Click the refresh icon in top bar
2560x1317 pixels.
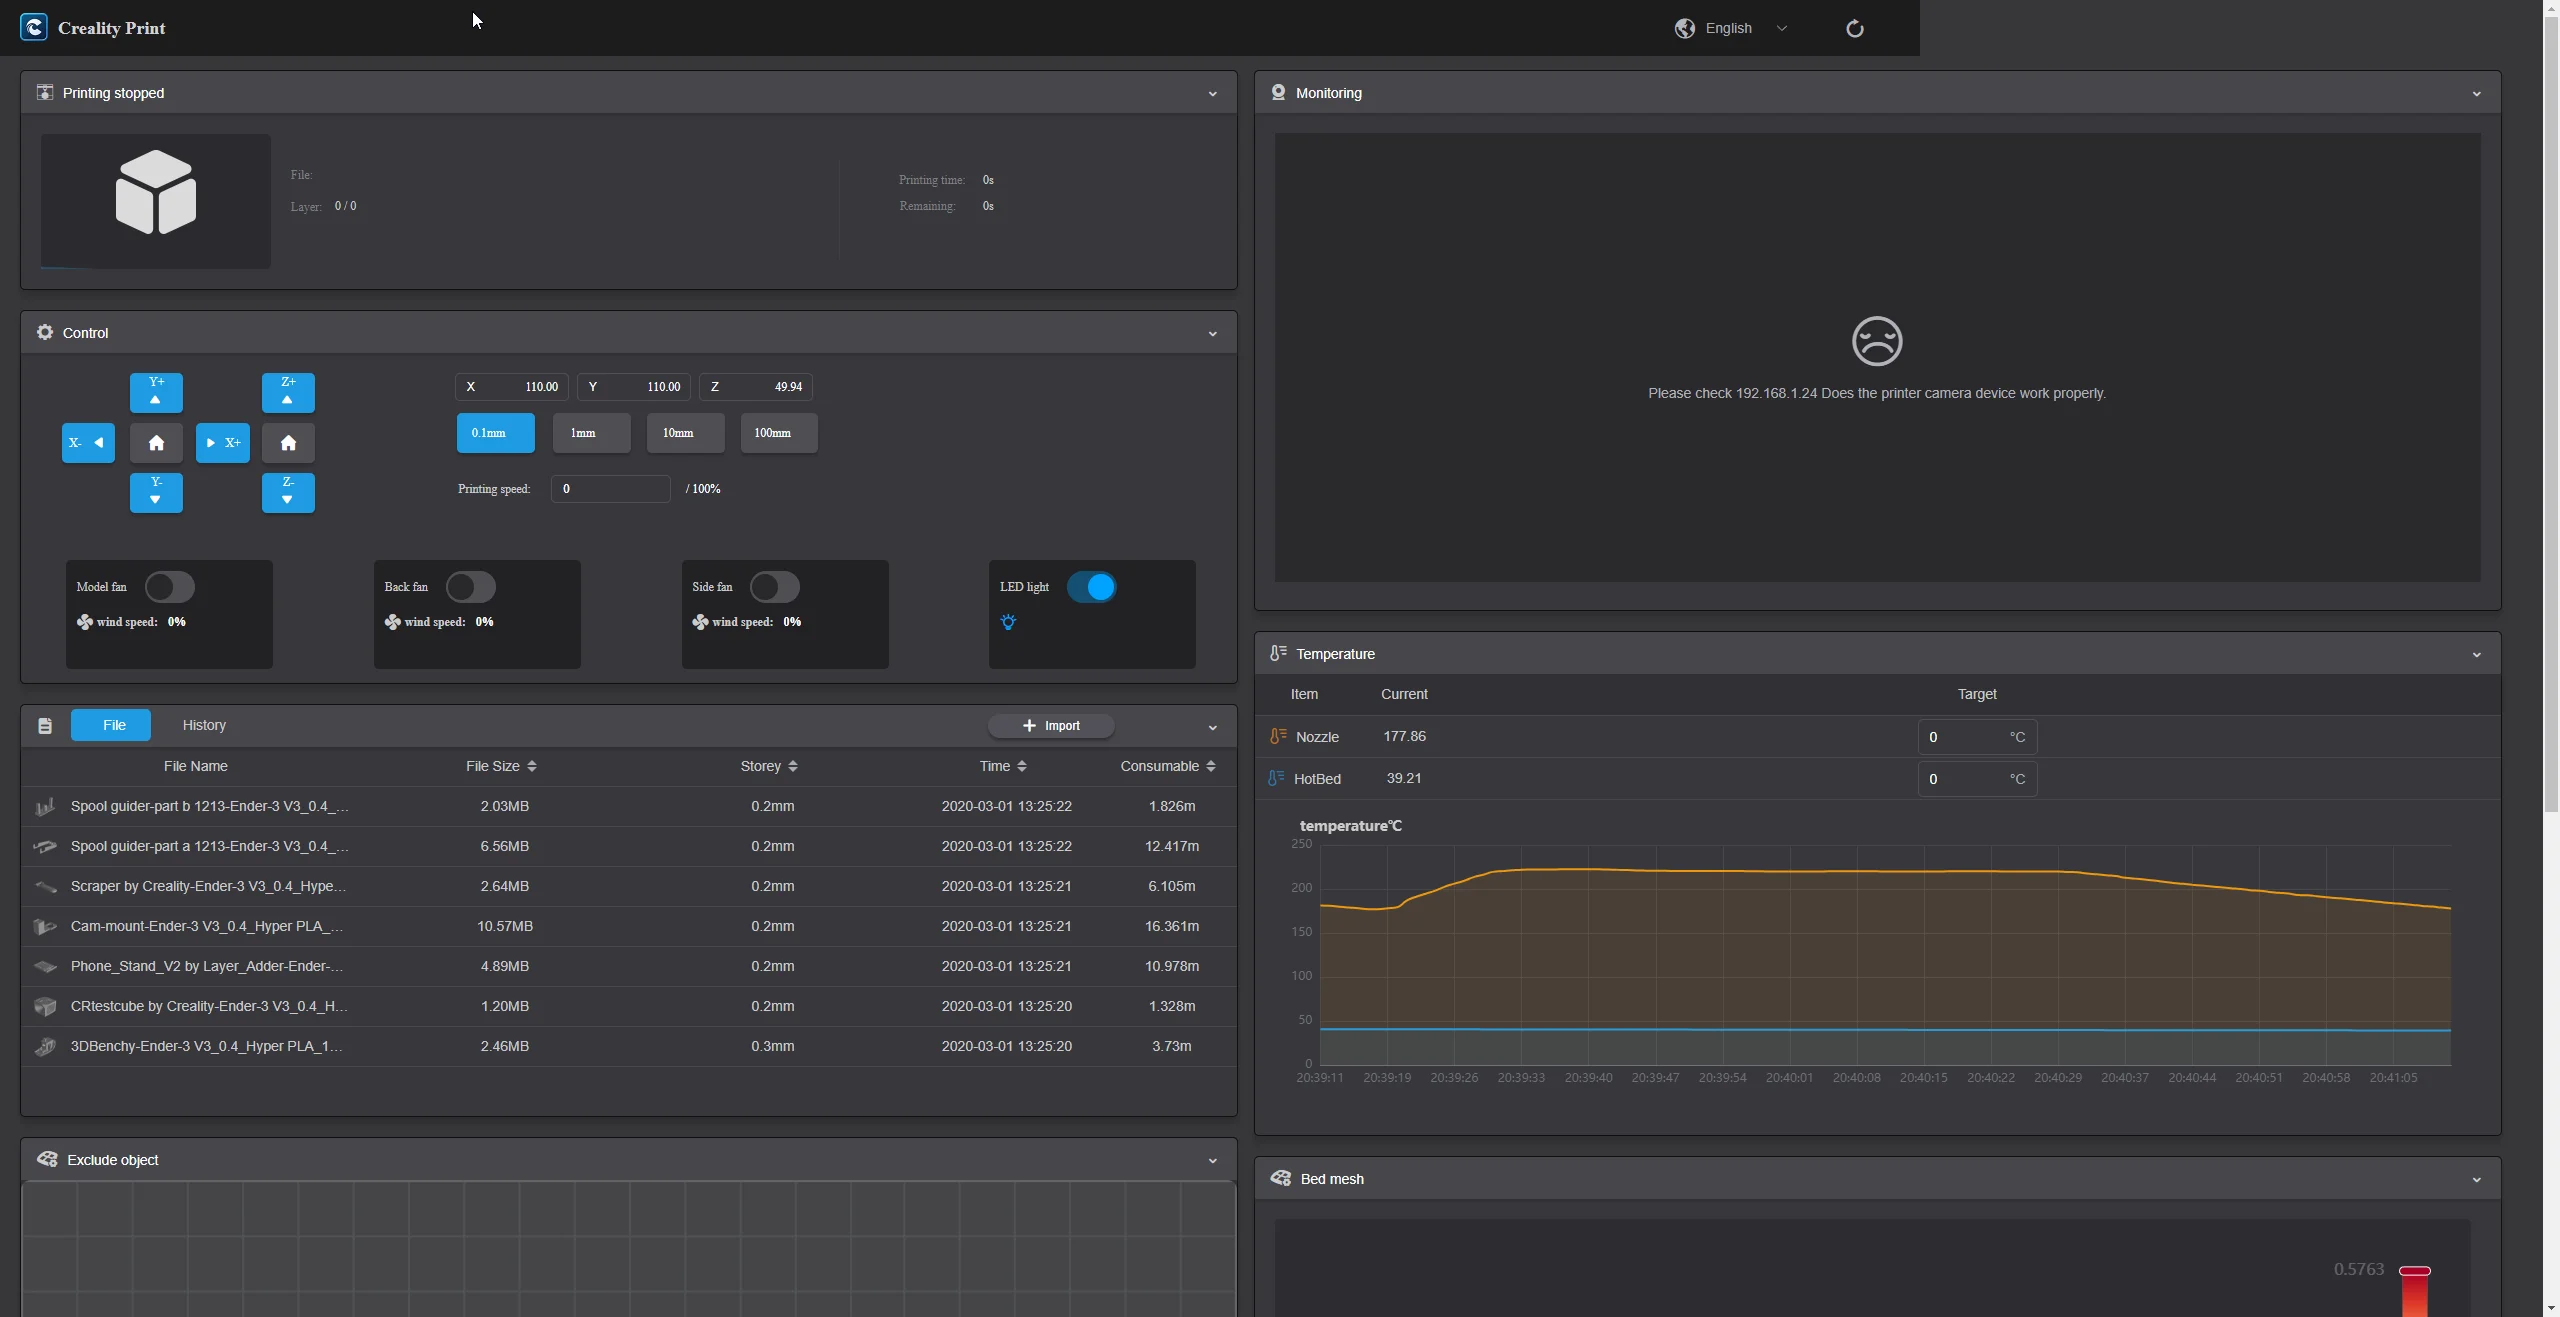[1854, 28]
